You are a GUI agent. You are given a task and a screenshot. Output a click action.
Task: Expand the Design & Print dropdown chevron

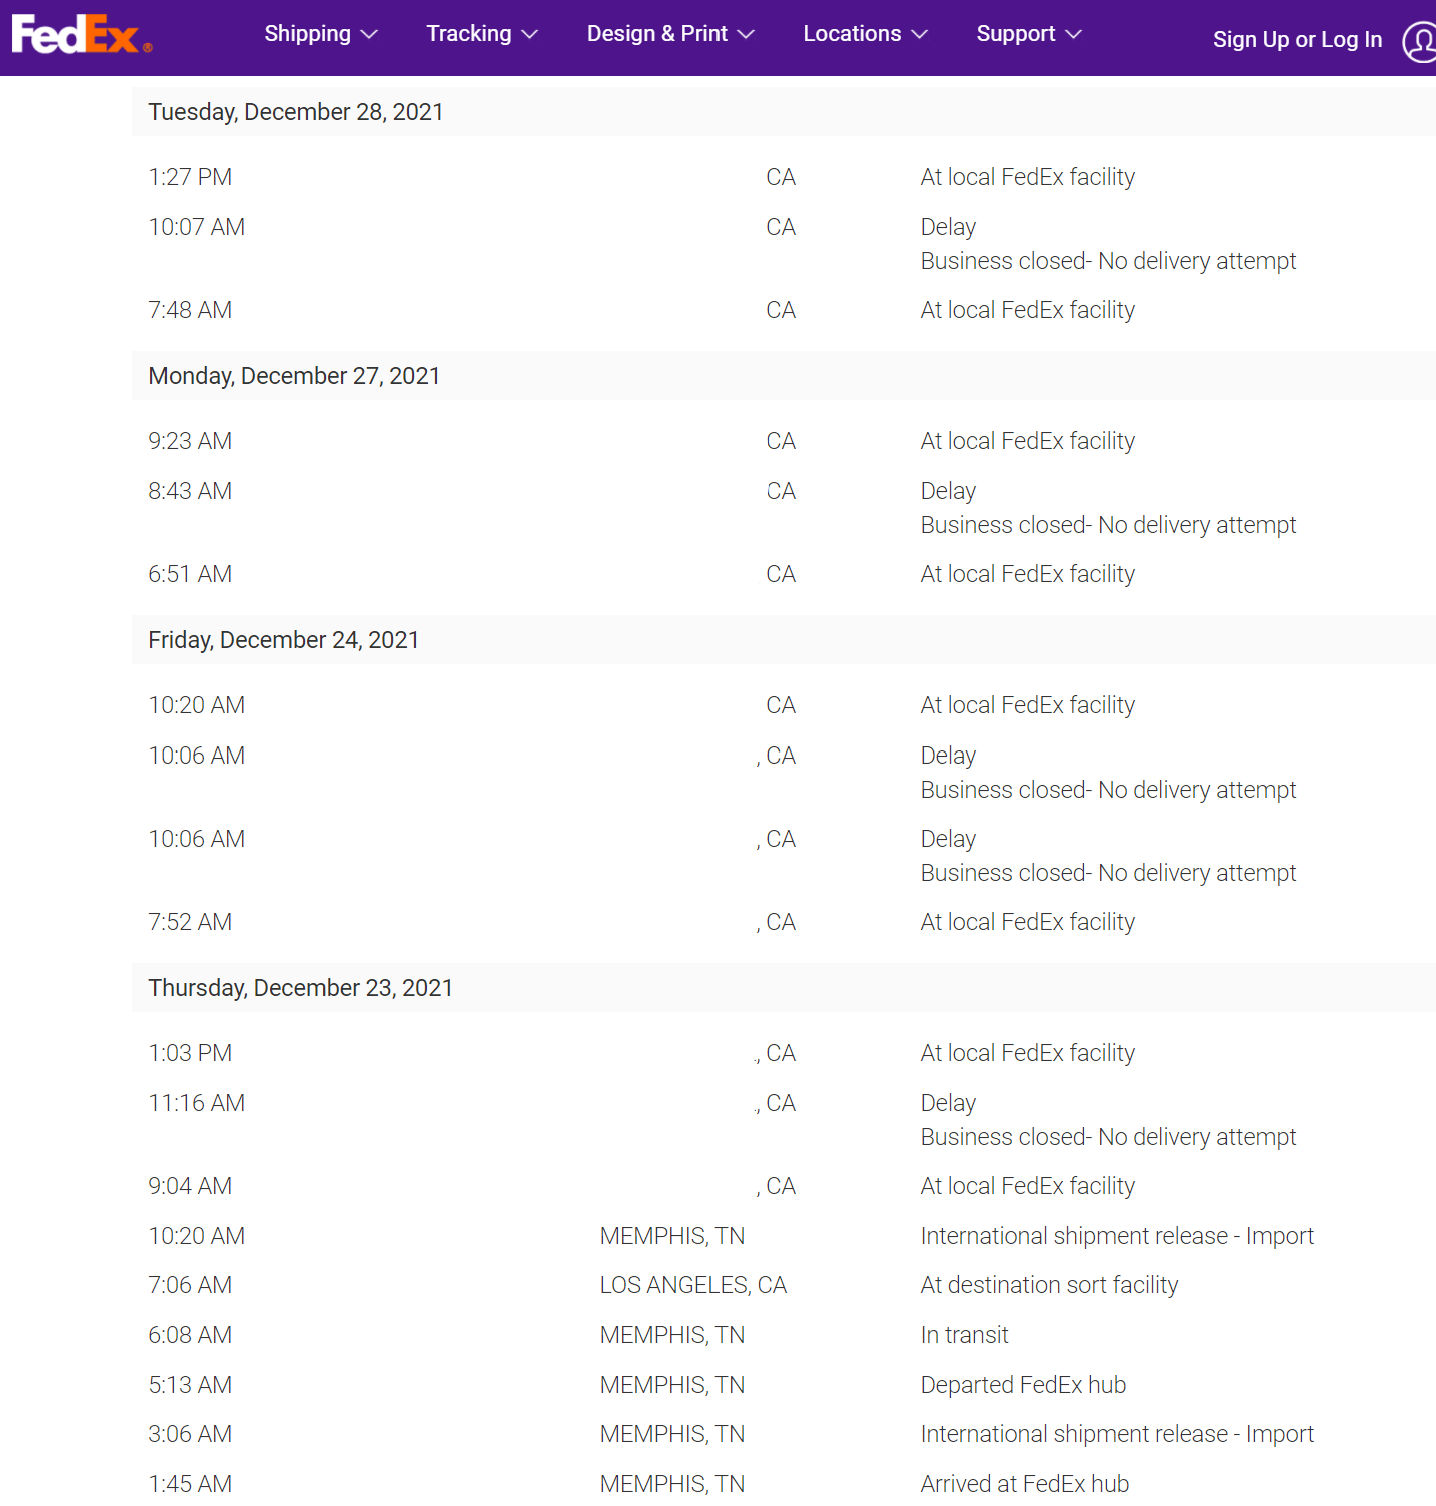coord(745,35)
